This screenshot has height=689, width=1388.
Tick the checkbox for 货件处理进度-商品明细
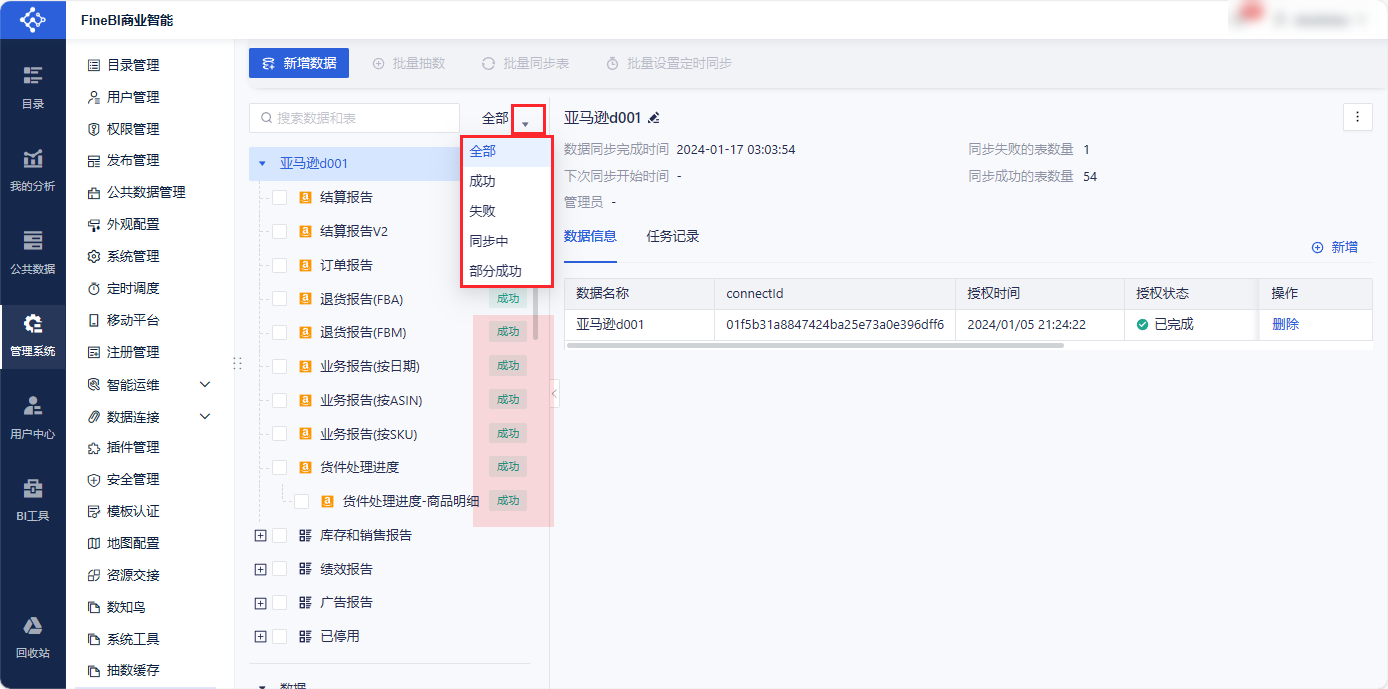point(301,501)
